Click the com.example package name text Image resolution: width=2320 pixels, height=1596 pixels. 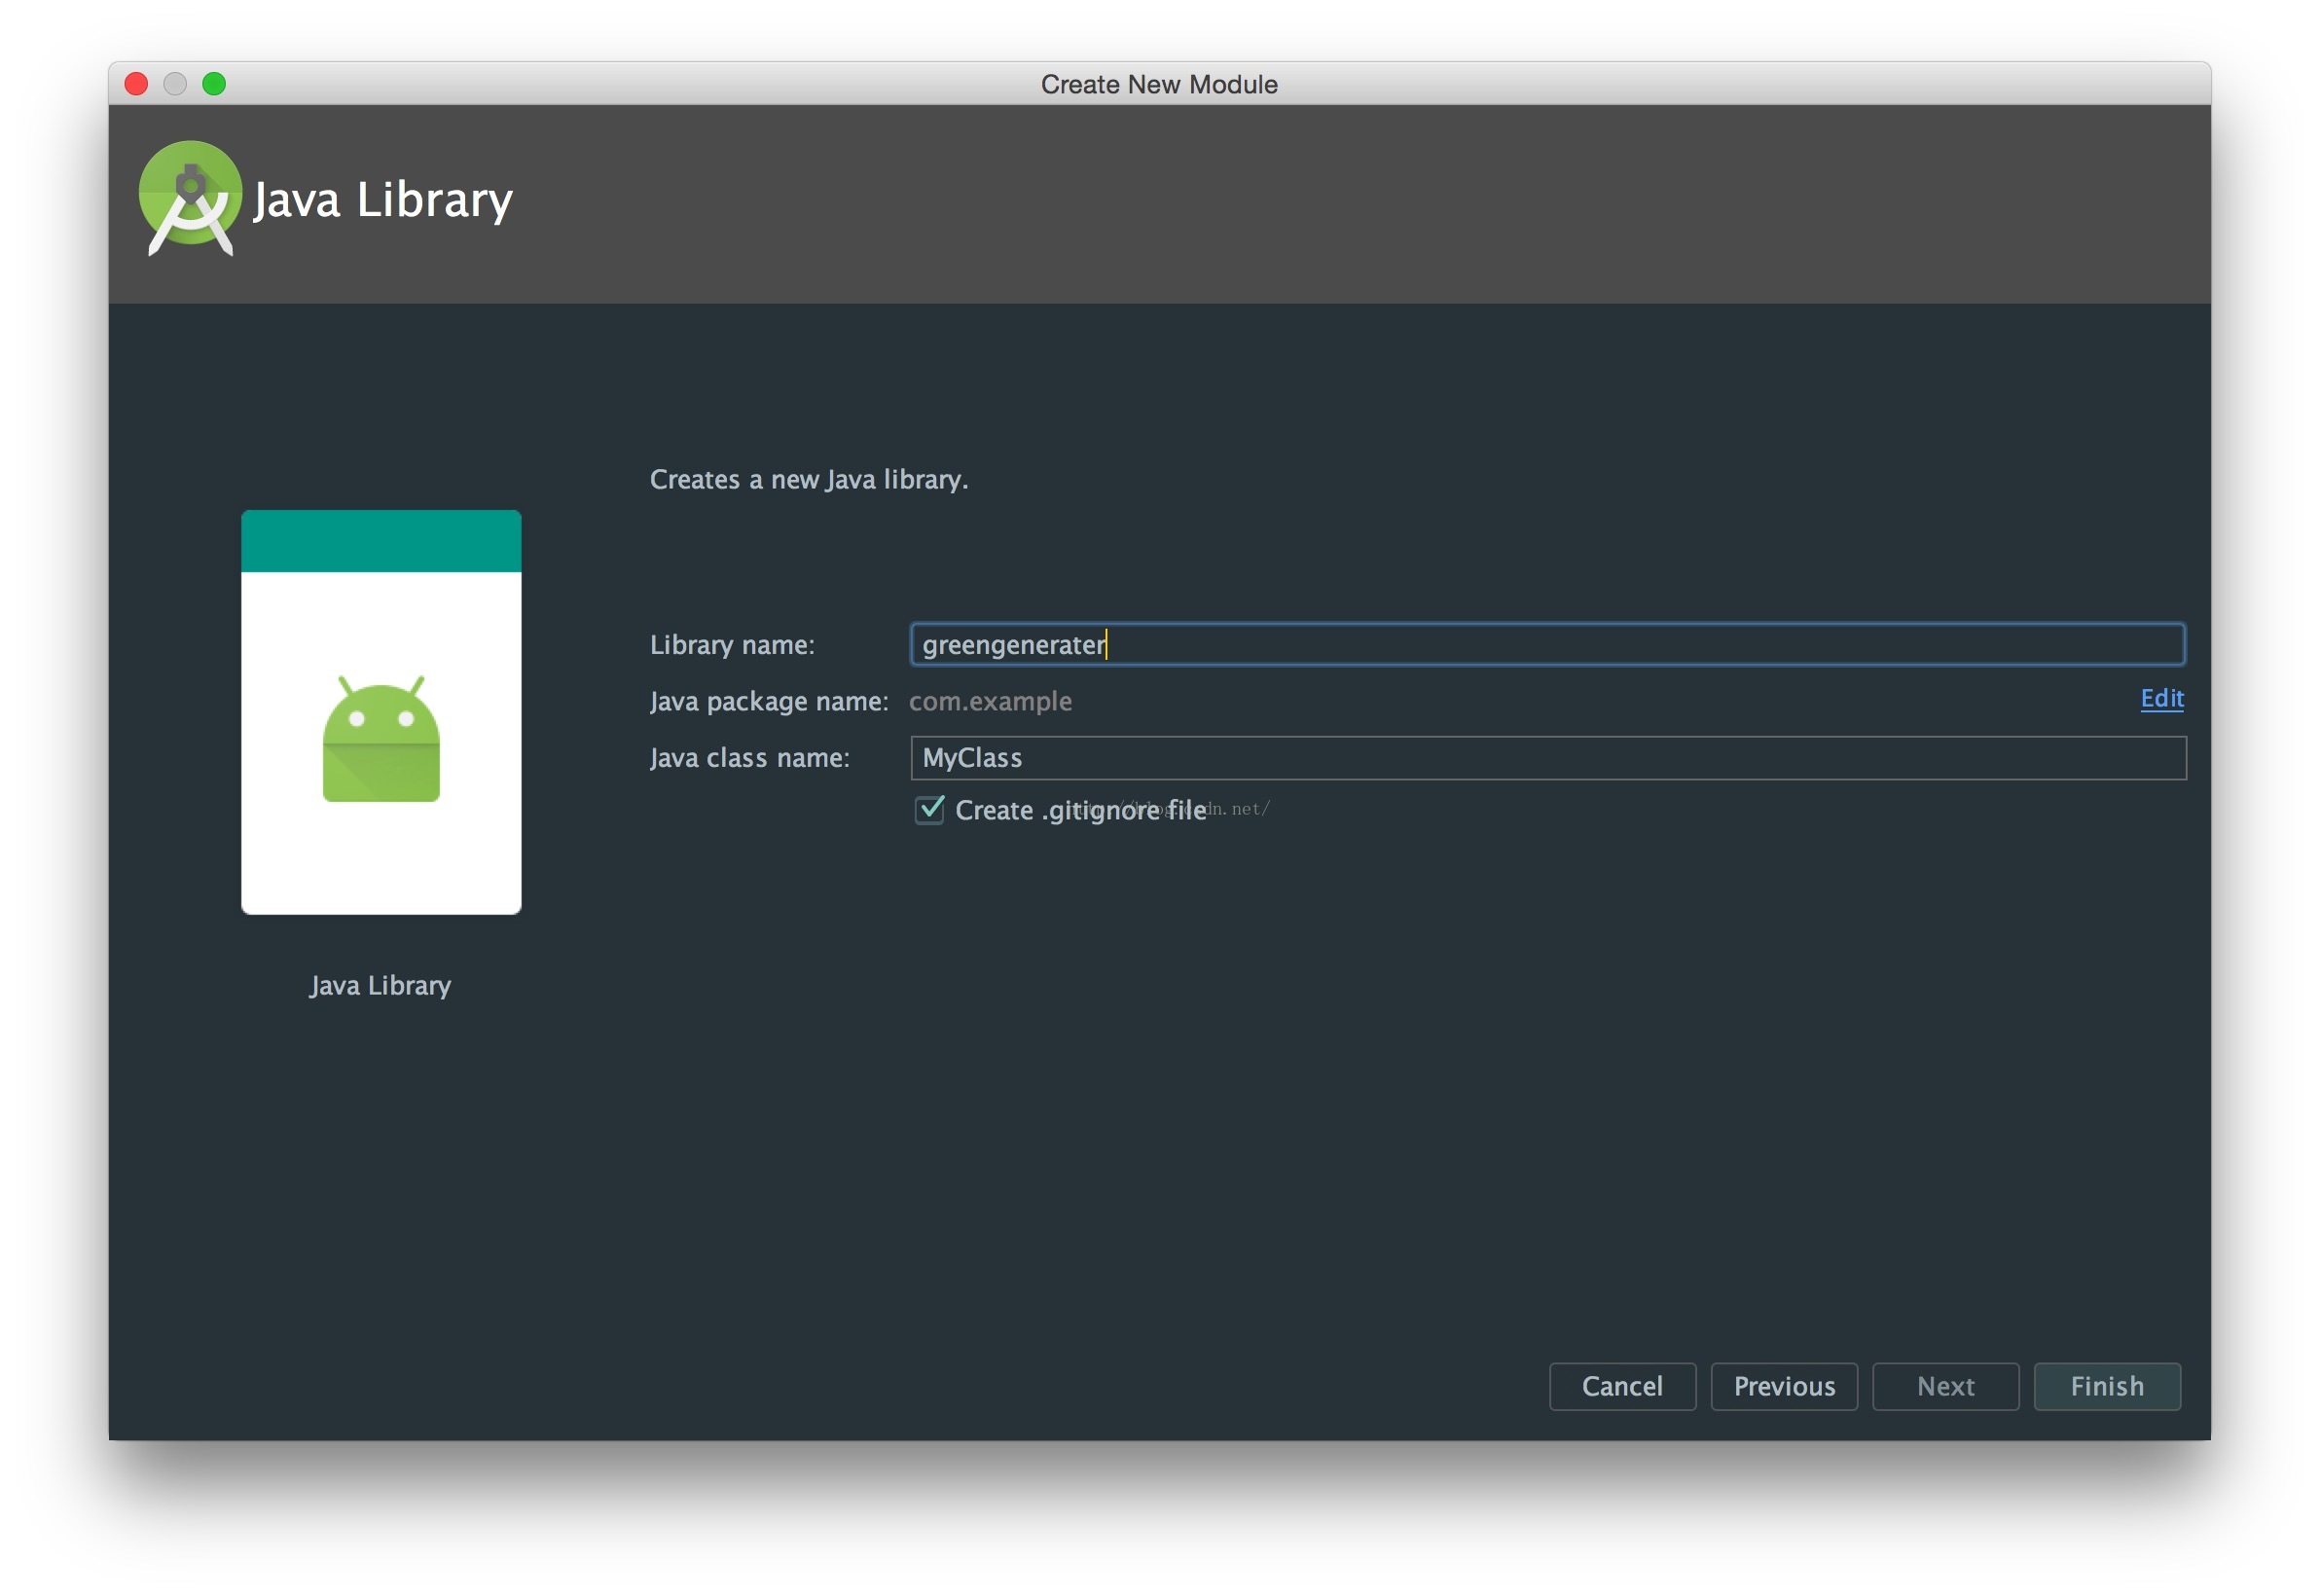click(x=989, y=701)
